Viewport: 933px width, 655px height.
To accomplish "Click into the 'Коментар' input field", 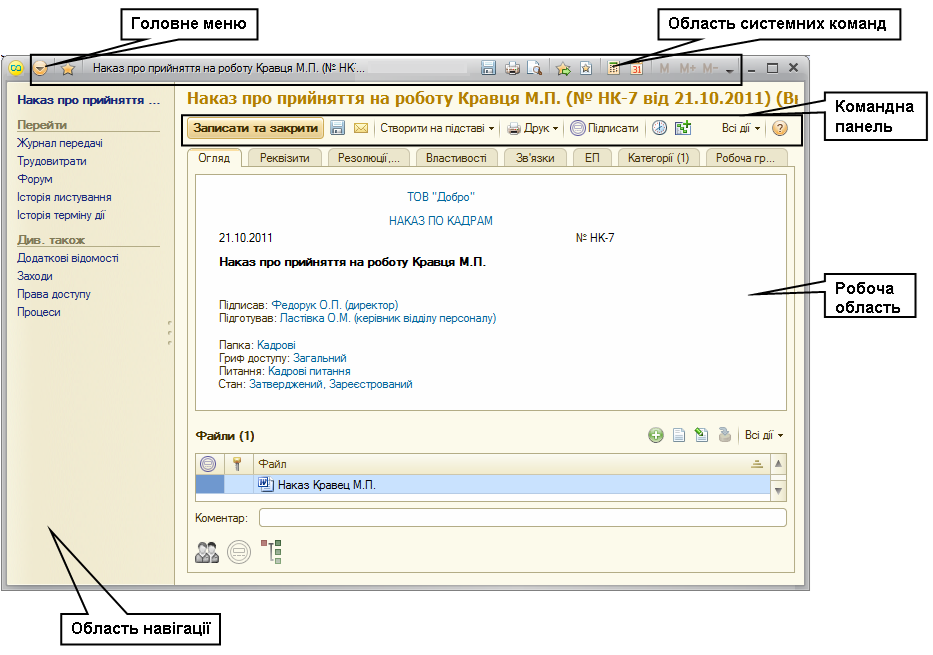I will 522,518.
